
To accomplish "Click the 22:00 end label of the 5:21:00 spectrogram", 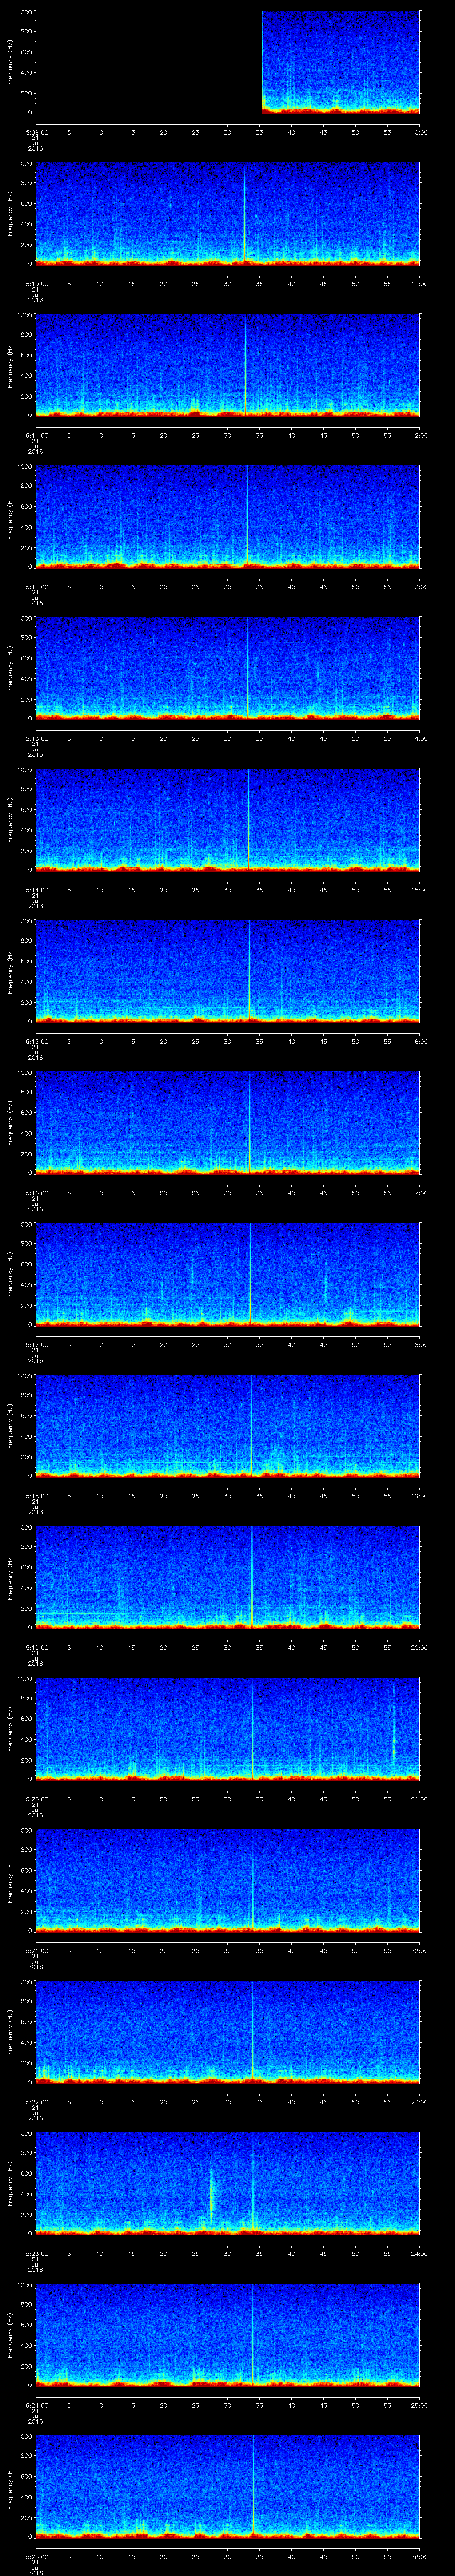I will coord(419,1950).
